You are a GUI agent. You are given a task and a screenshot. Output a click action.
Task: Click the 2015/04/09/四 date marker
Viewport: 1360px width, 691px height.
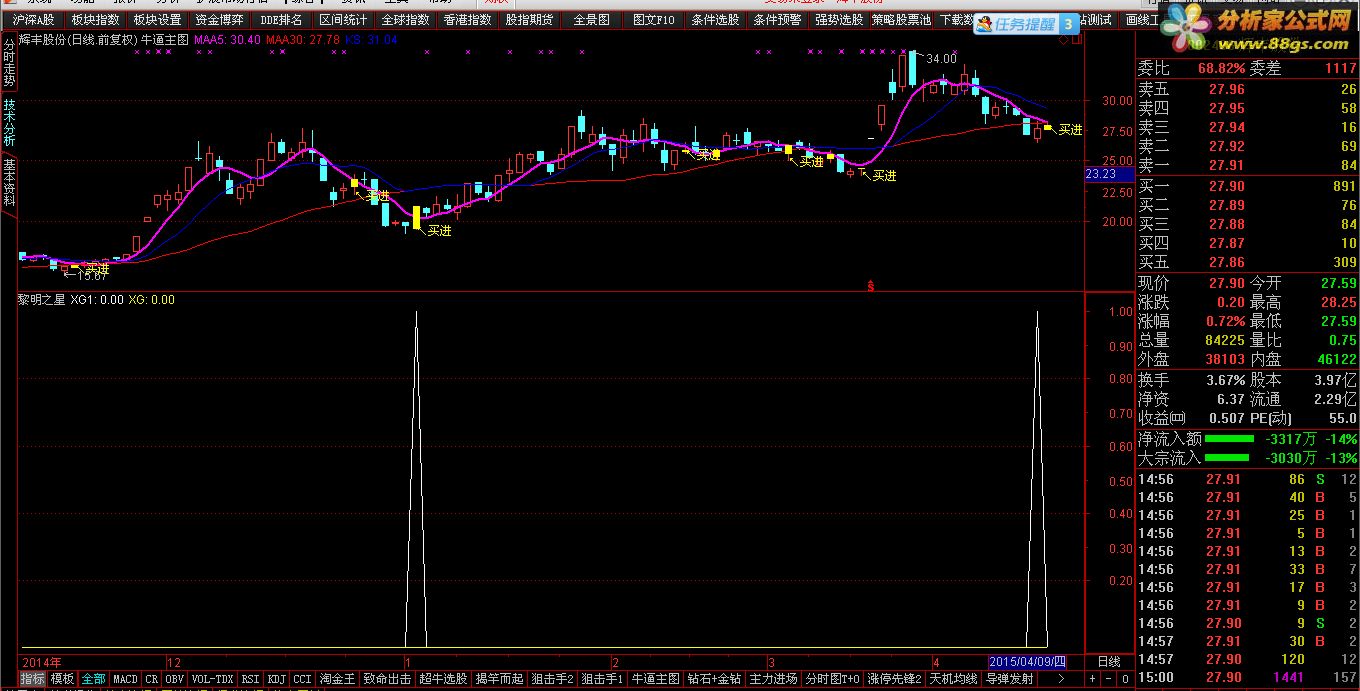tap(1027, 662)
